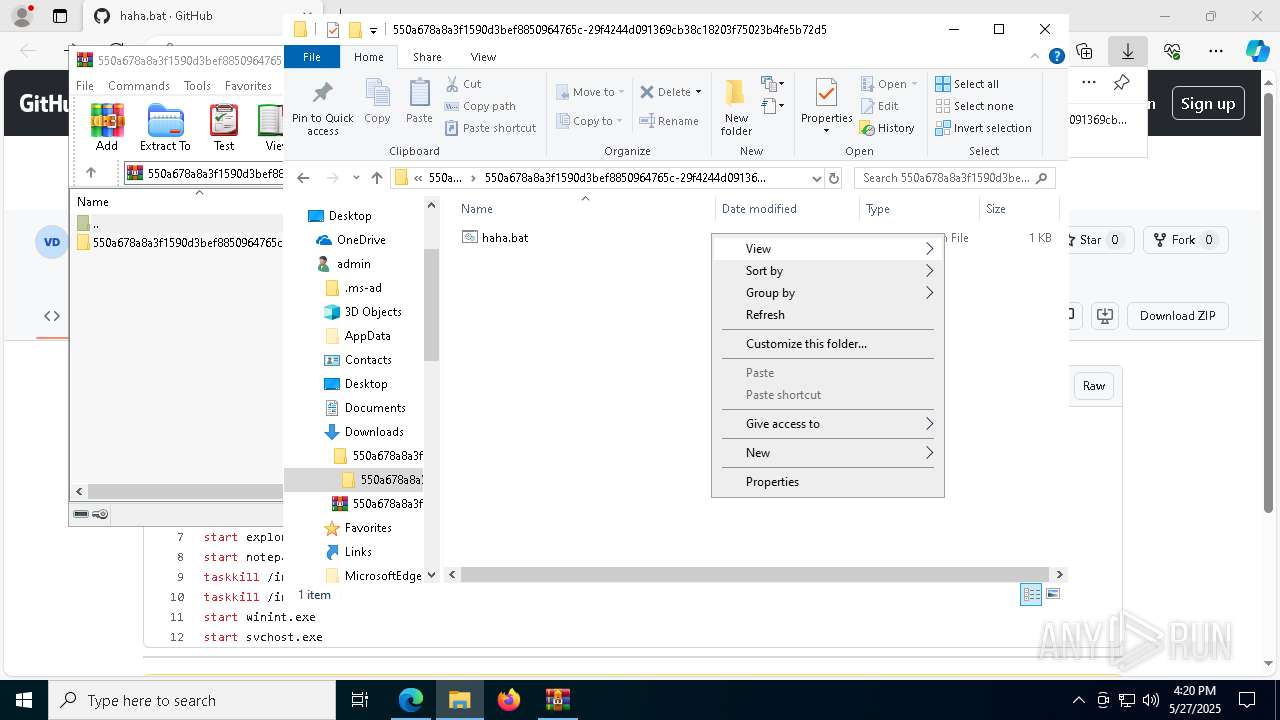Choose Refresh in context menu

click(x=827, y=315)
